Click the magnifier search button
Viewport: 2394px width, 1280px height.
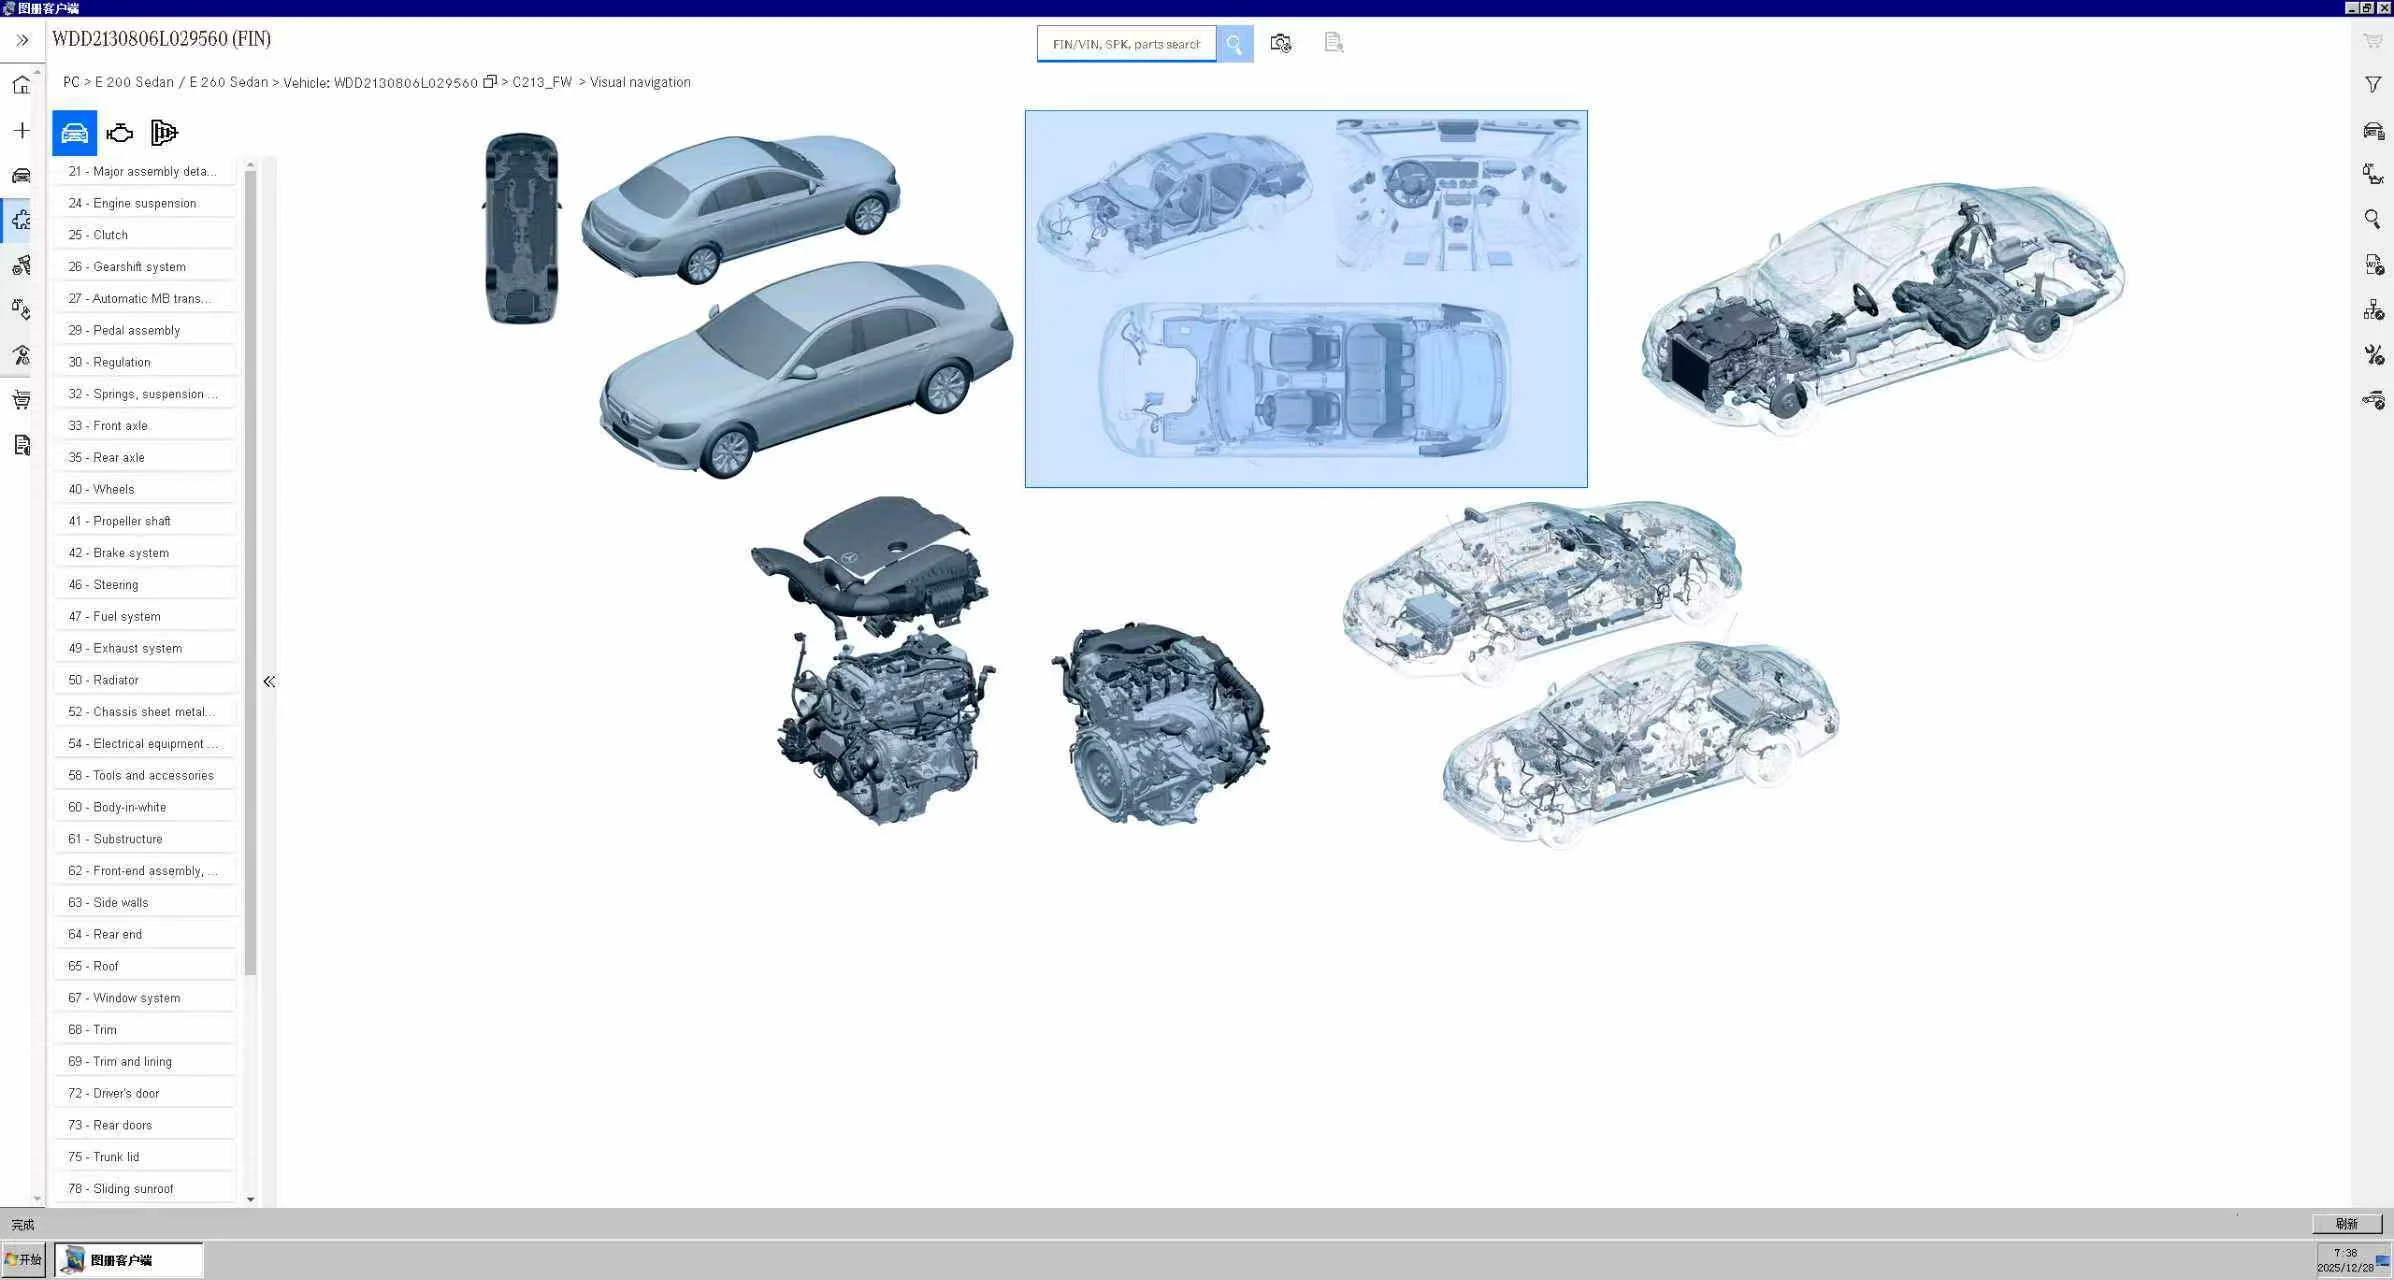coord(1234,44)
